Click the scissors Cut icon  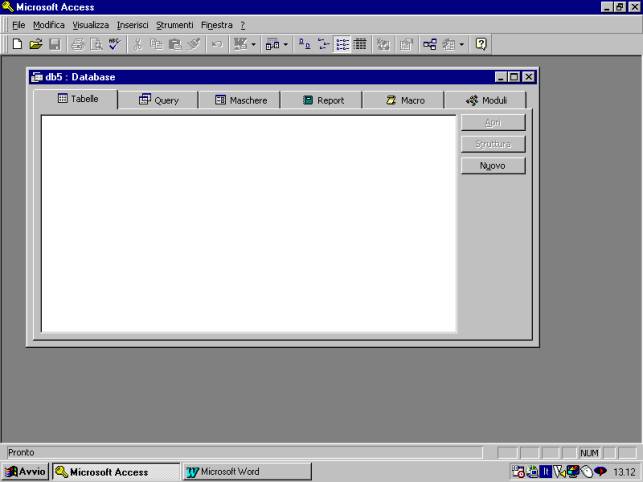(137, 44)
